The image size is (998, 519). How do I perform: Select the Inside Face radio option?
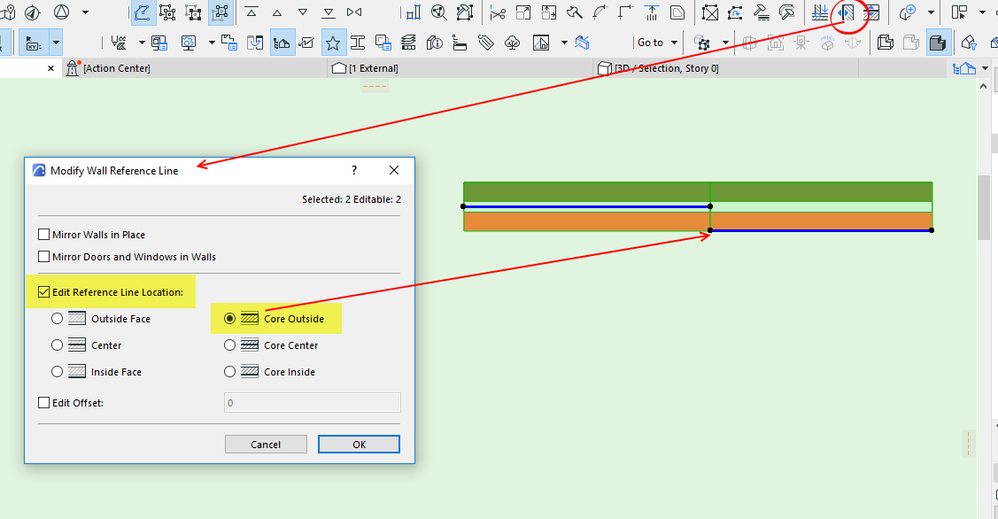click(x=57, y=371)
